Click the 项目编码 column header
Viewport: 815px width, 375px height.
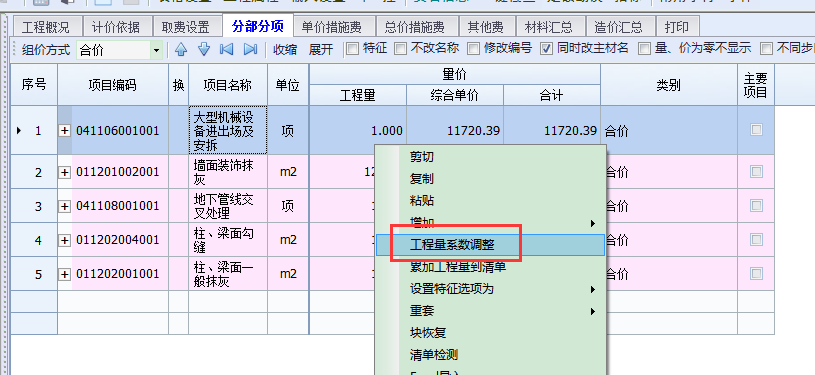click(x=112, y=85)
